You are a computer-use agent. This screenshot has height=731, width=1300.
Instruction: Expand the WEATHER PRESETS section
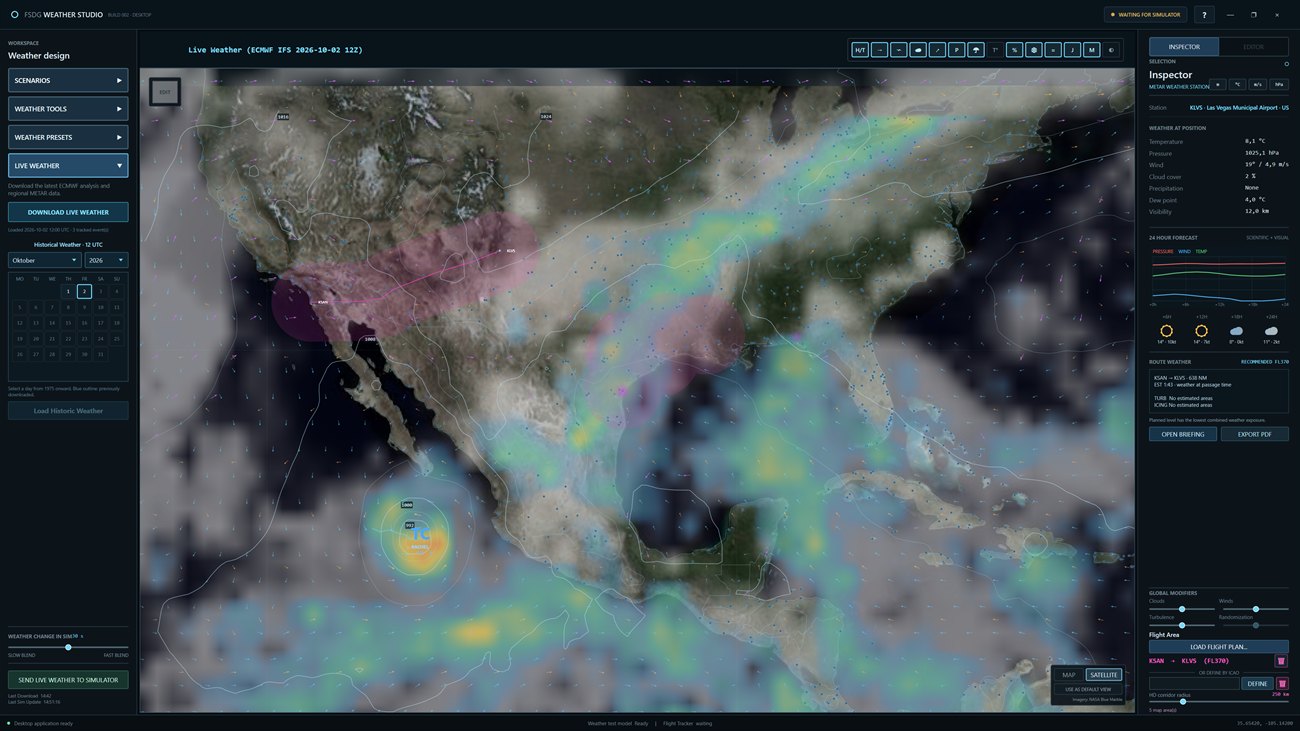coord(68,137)
